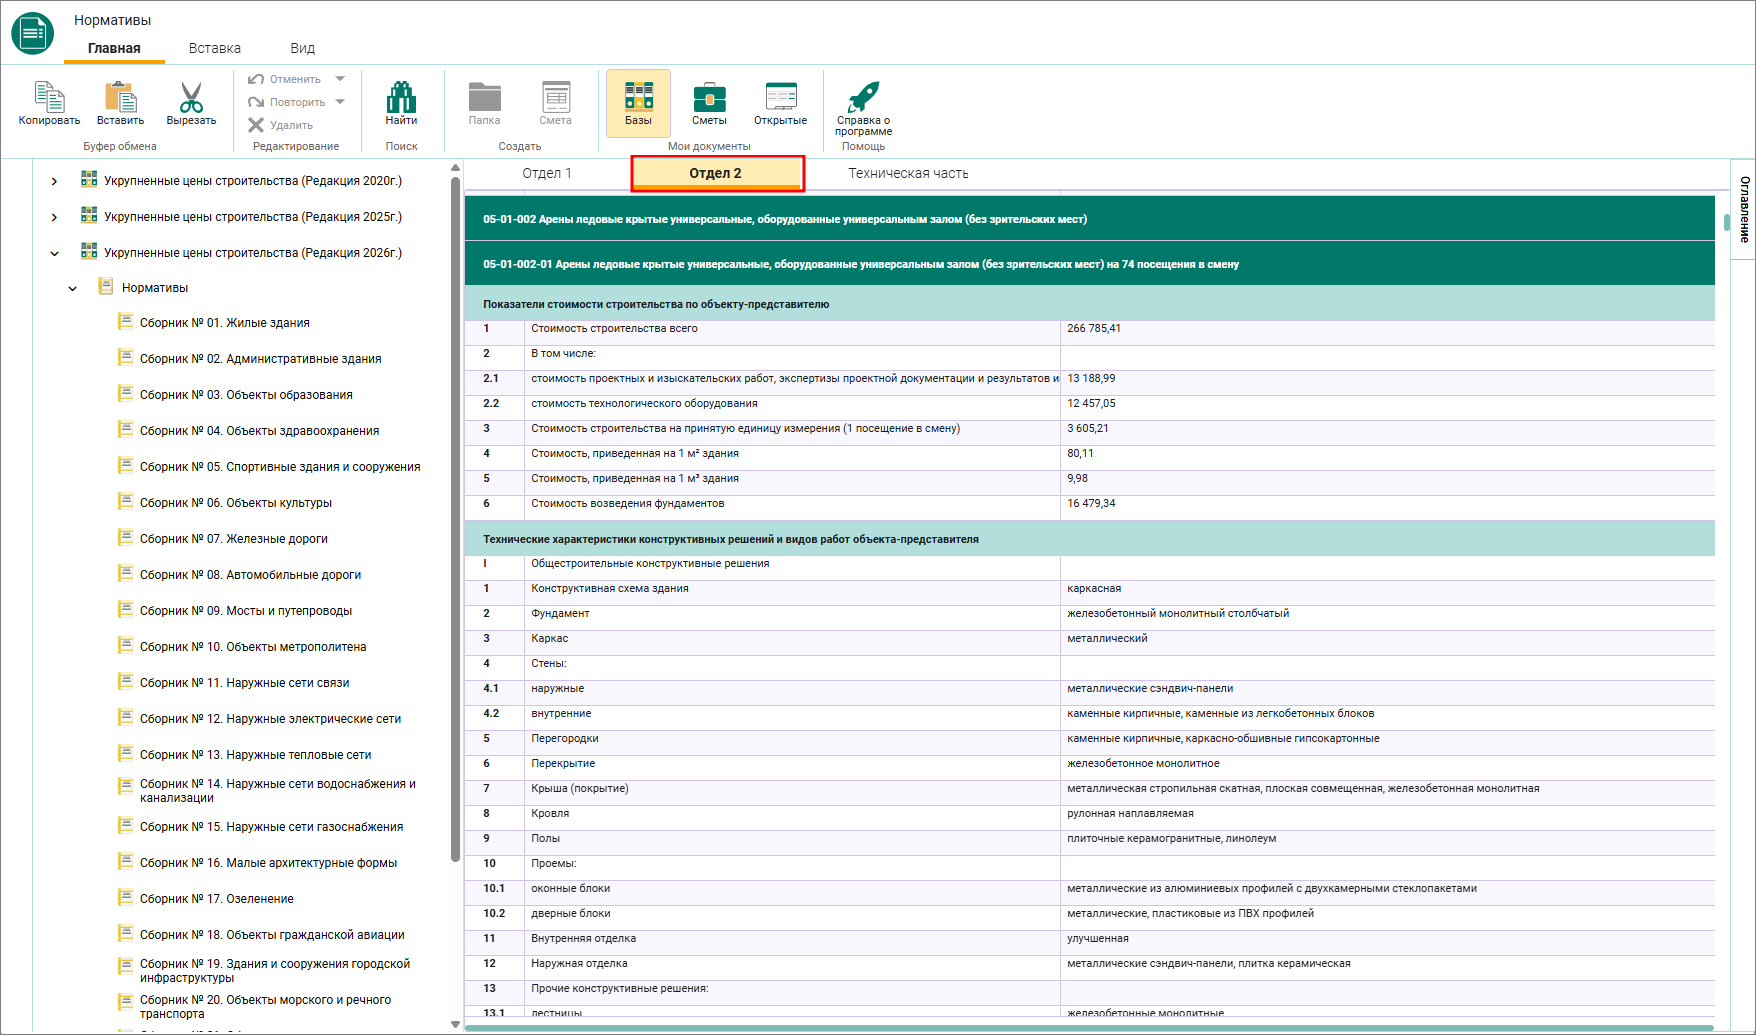Select the Вырезать scissors icon
This screenshot has width=1756, height=1035.
pos(191,97)
